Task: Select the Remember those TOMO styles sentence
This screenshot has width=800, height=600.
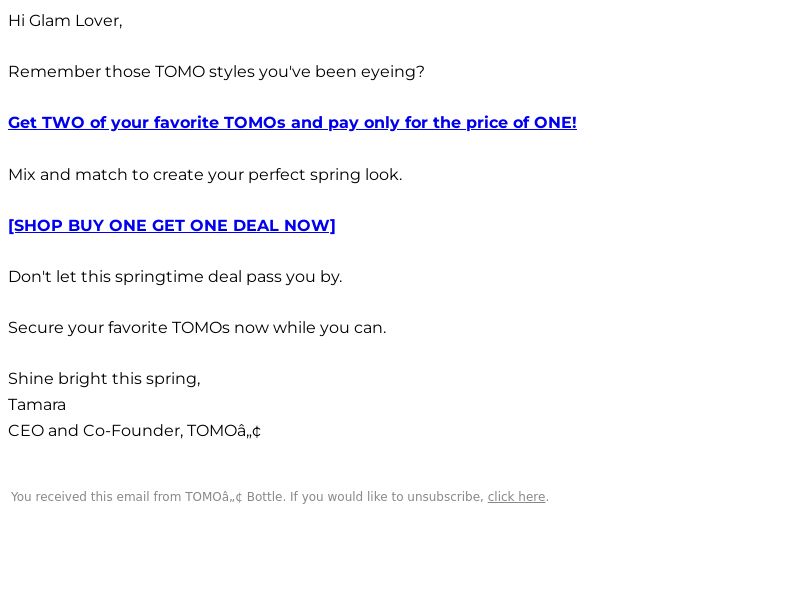Action: tap(216, 72)
